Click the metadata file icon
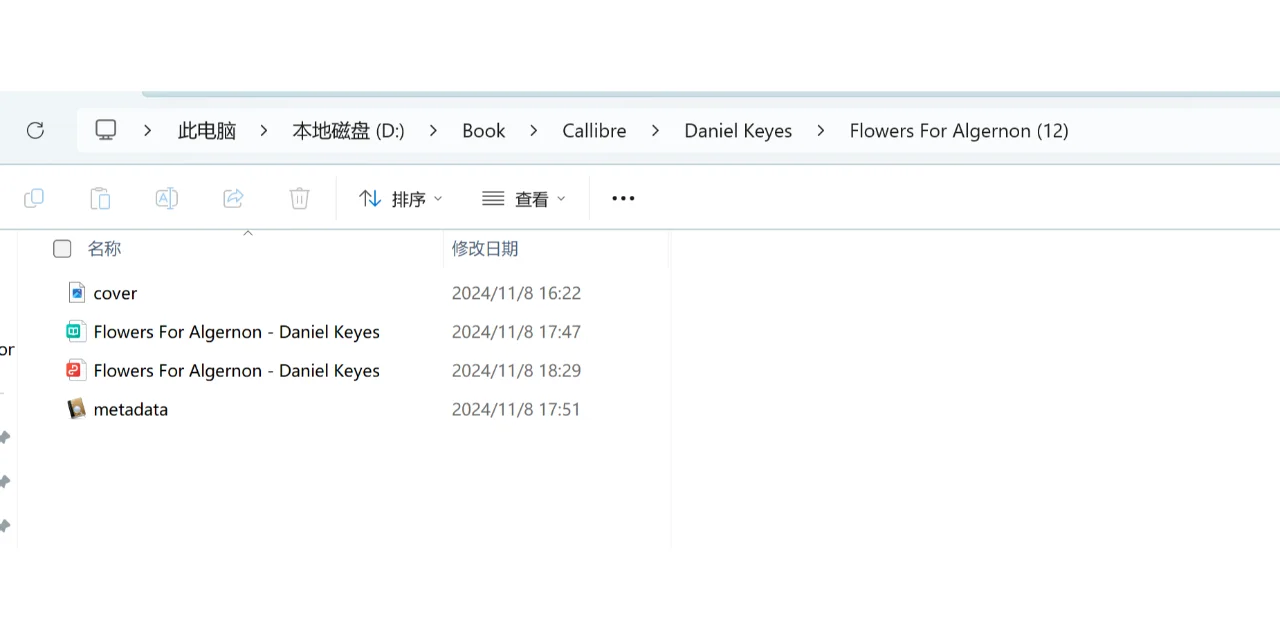The height and width of the screenshot is (640, 1280). tap(77, 409)
